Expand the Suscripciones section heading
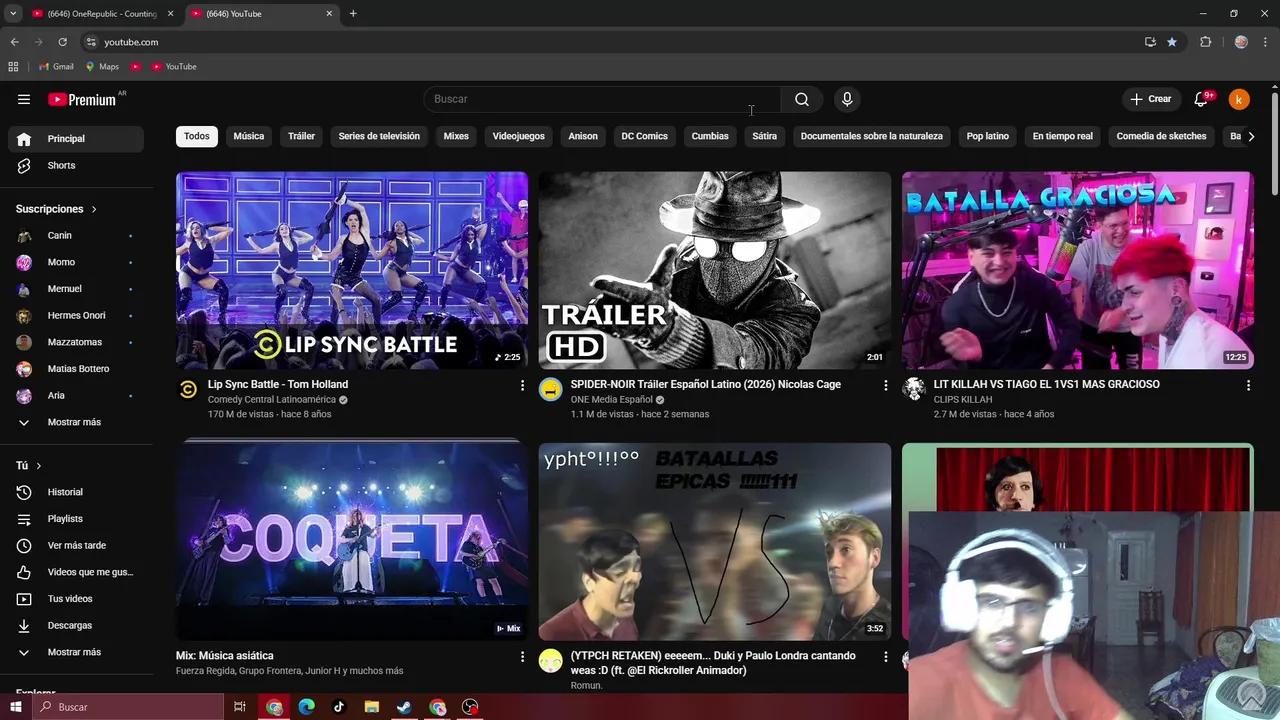This screenshot has height=720, width=1280. point(57,209)
